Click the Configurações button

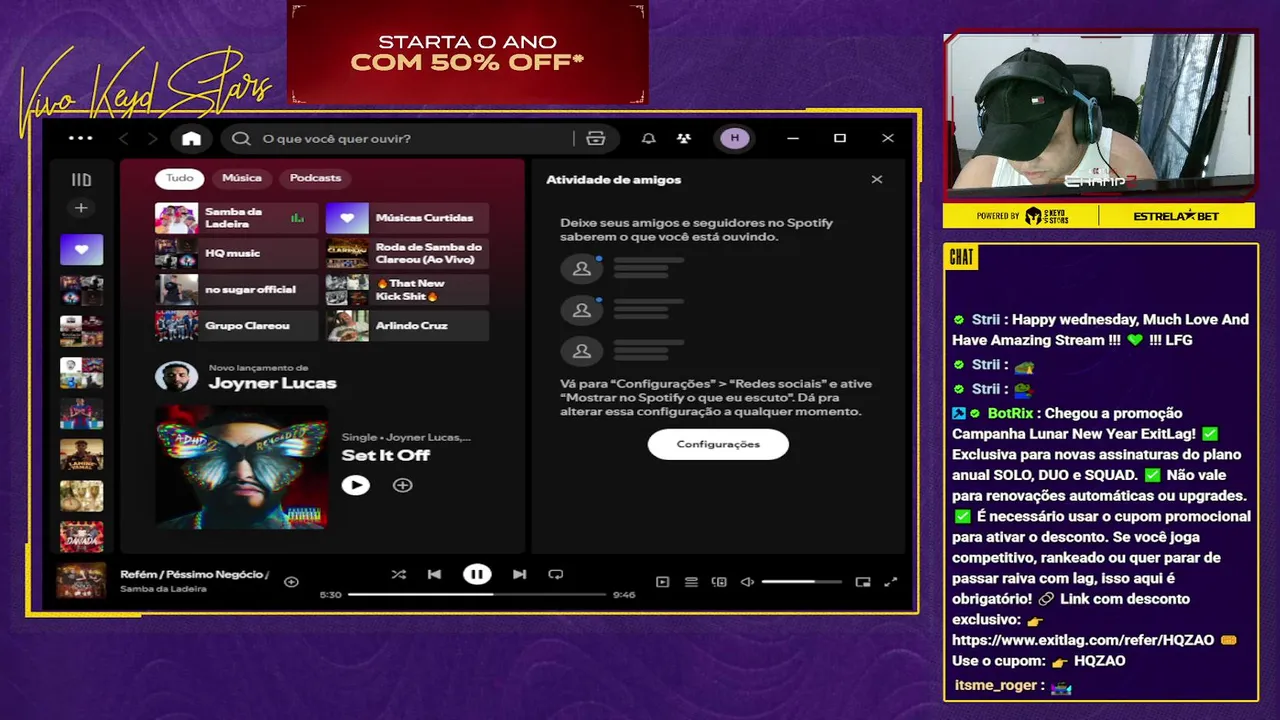click(718, 444)
